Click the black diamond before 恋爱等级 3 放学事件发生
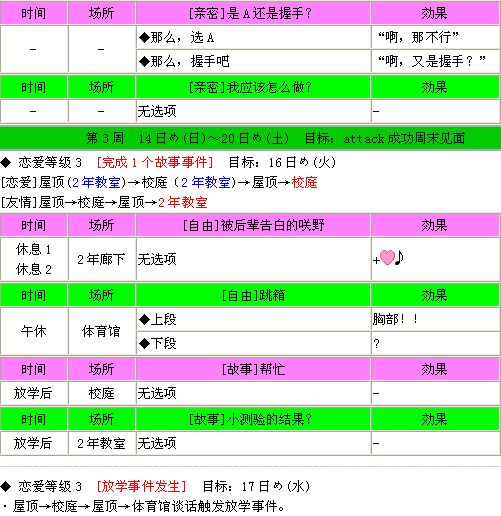 (x=6, y=486)
